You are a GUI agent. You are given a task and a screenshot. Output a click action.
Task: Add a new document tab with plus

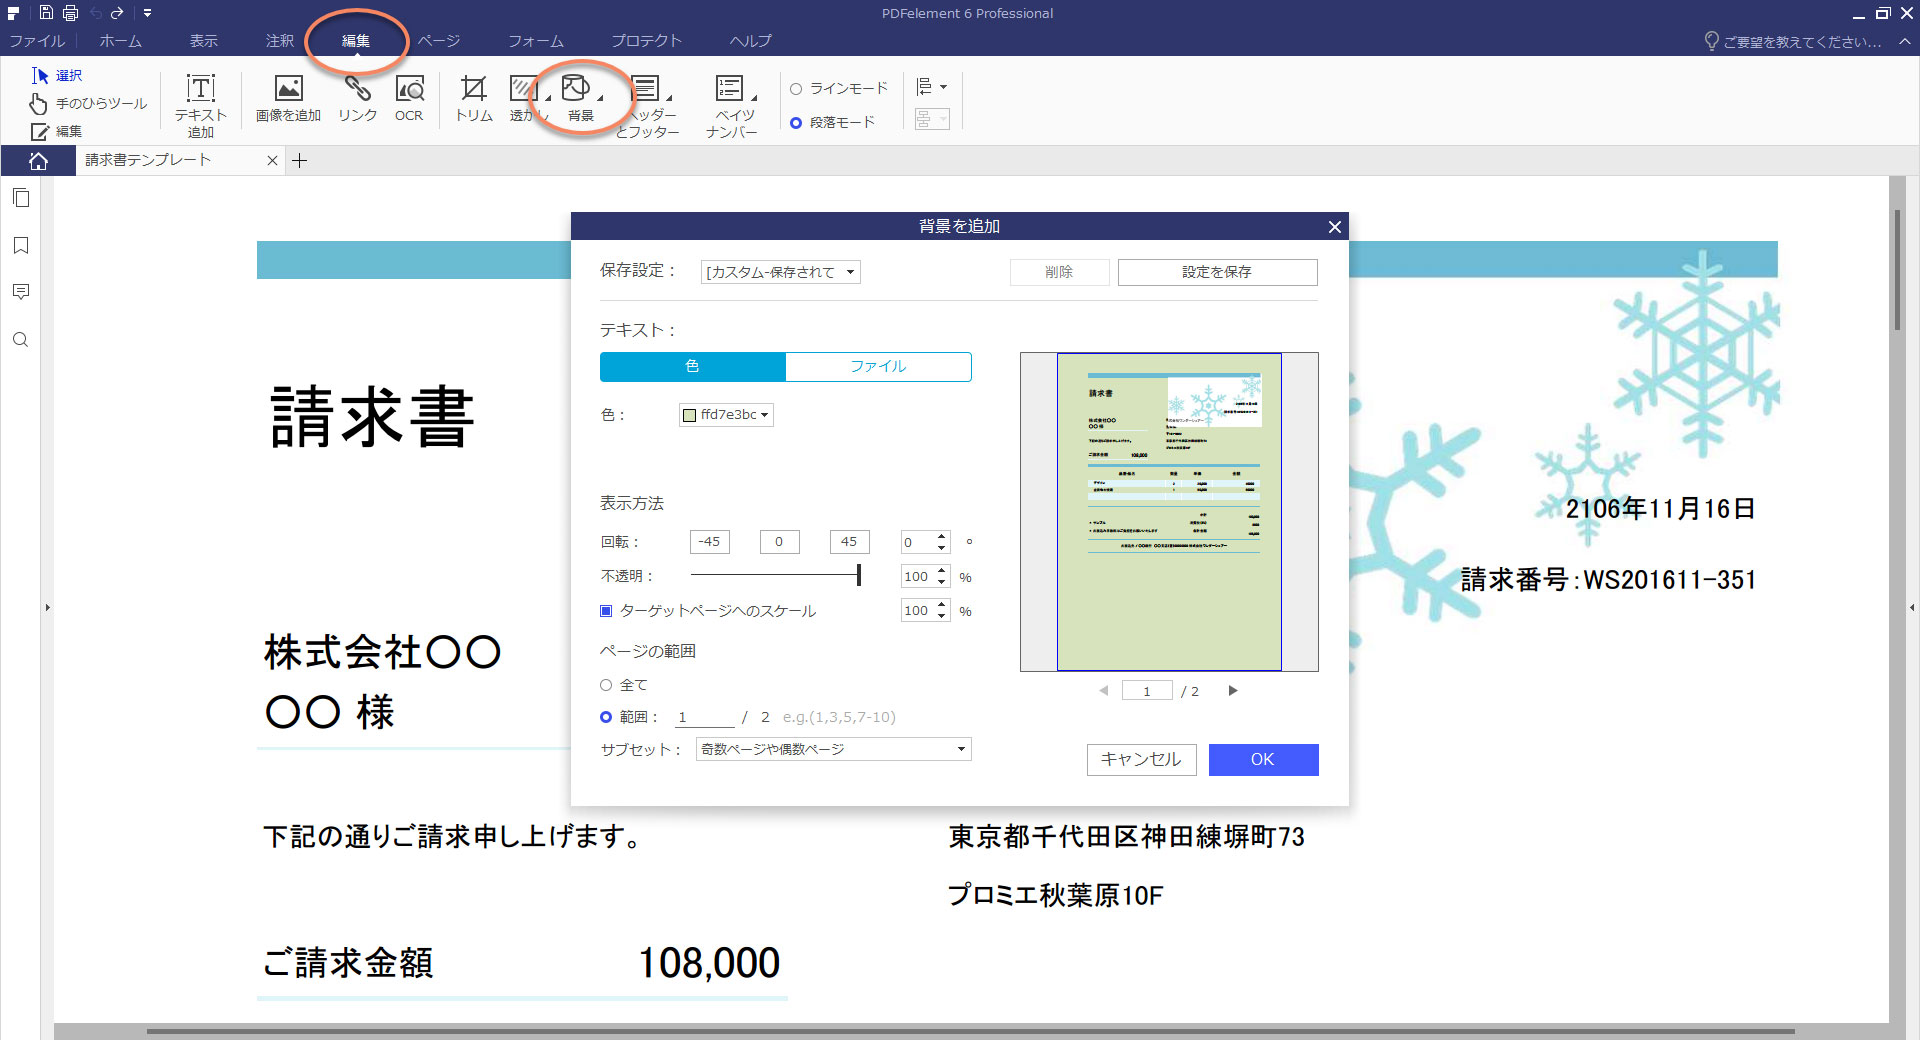[299, 161]
